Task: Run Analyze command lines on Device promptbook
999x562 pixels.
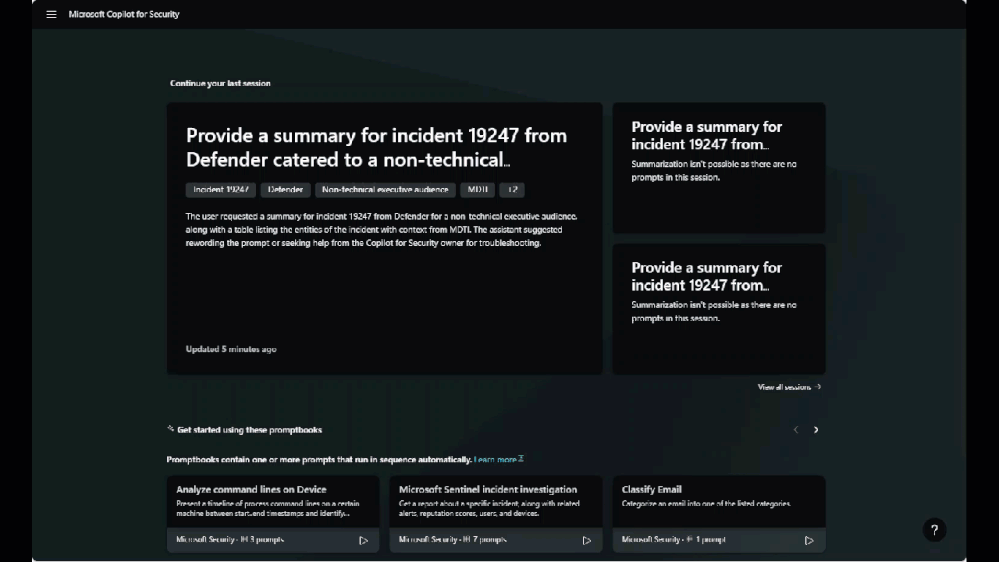Action: click(x=363, y=540)
